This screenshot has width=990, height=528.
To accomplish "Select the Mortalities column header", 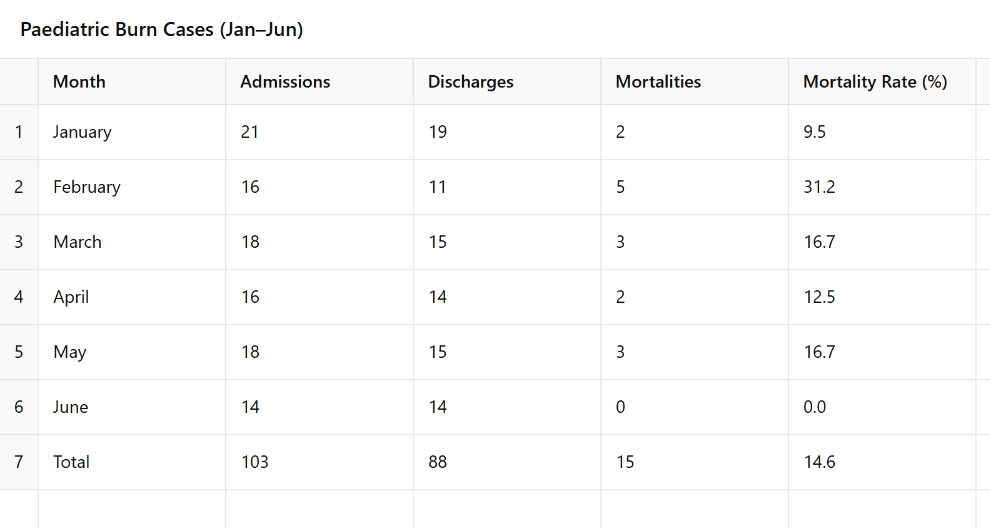I will pos(695,81).
